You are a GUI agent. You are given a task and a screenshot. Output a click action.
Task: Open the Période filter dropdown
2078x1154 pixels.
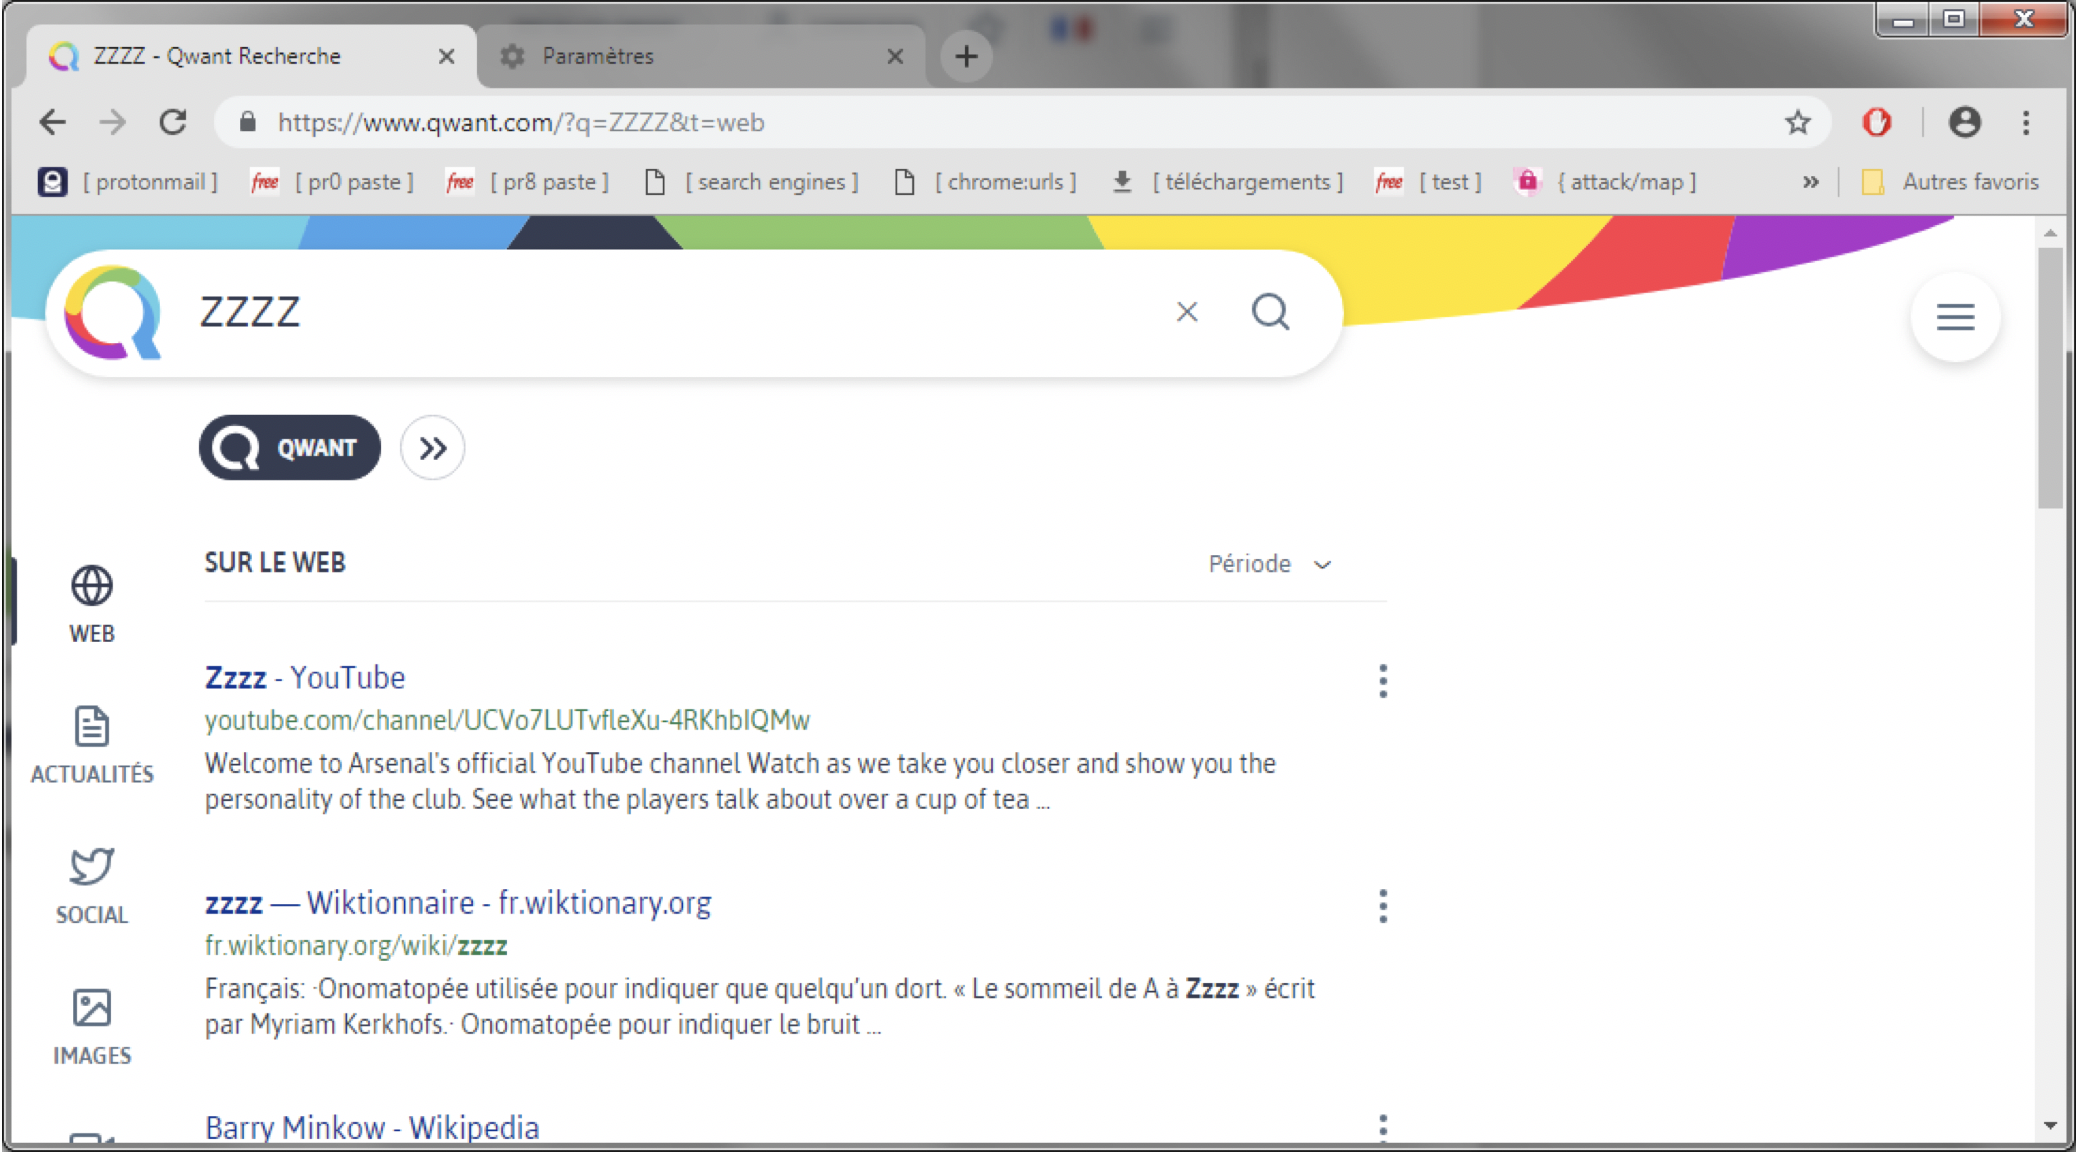[x=1269, y=564]
